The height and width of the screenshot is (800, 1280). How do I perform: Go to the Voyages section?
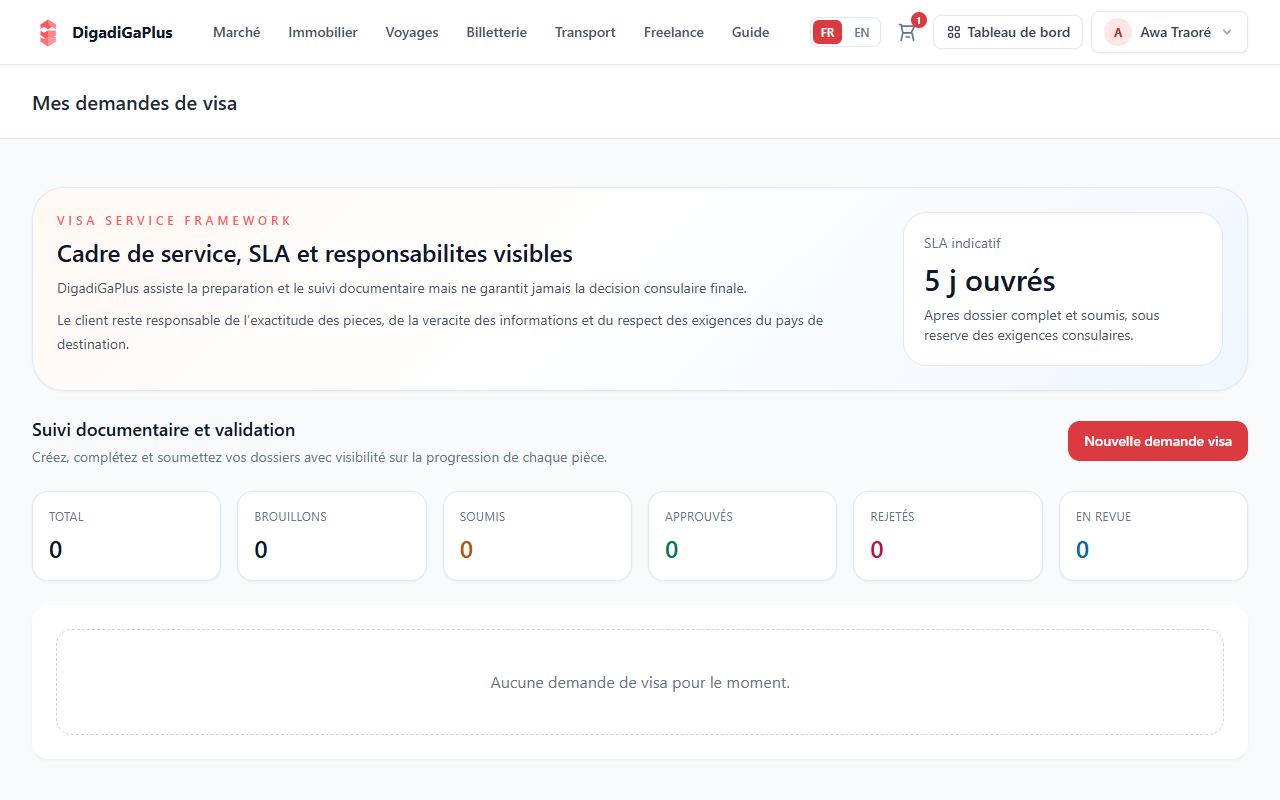412,32
